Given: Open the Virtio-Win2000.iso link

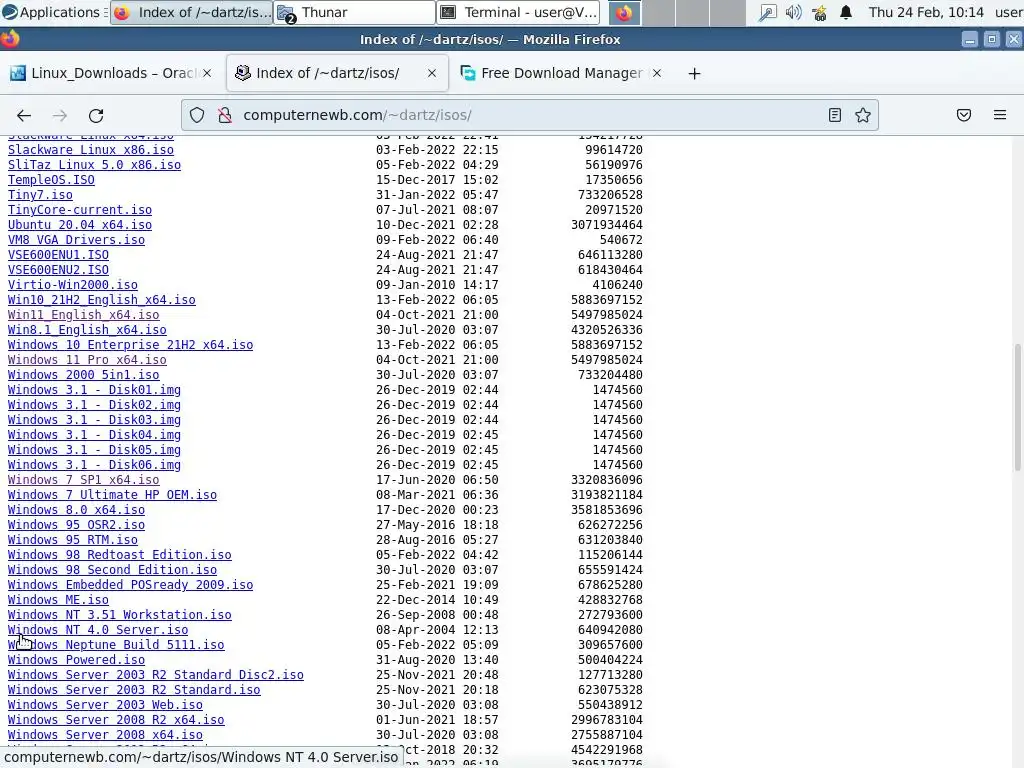Looking at the screenshot, I should pos(72,285).
